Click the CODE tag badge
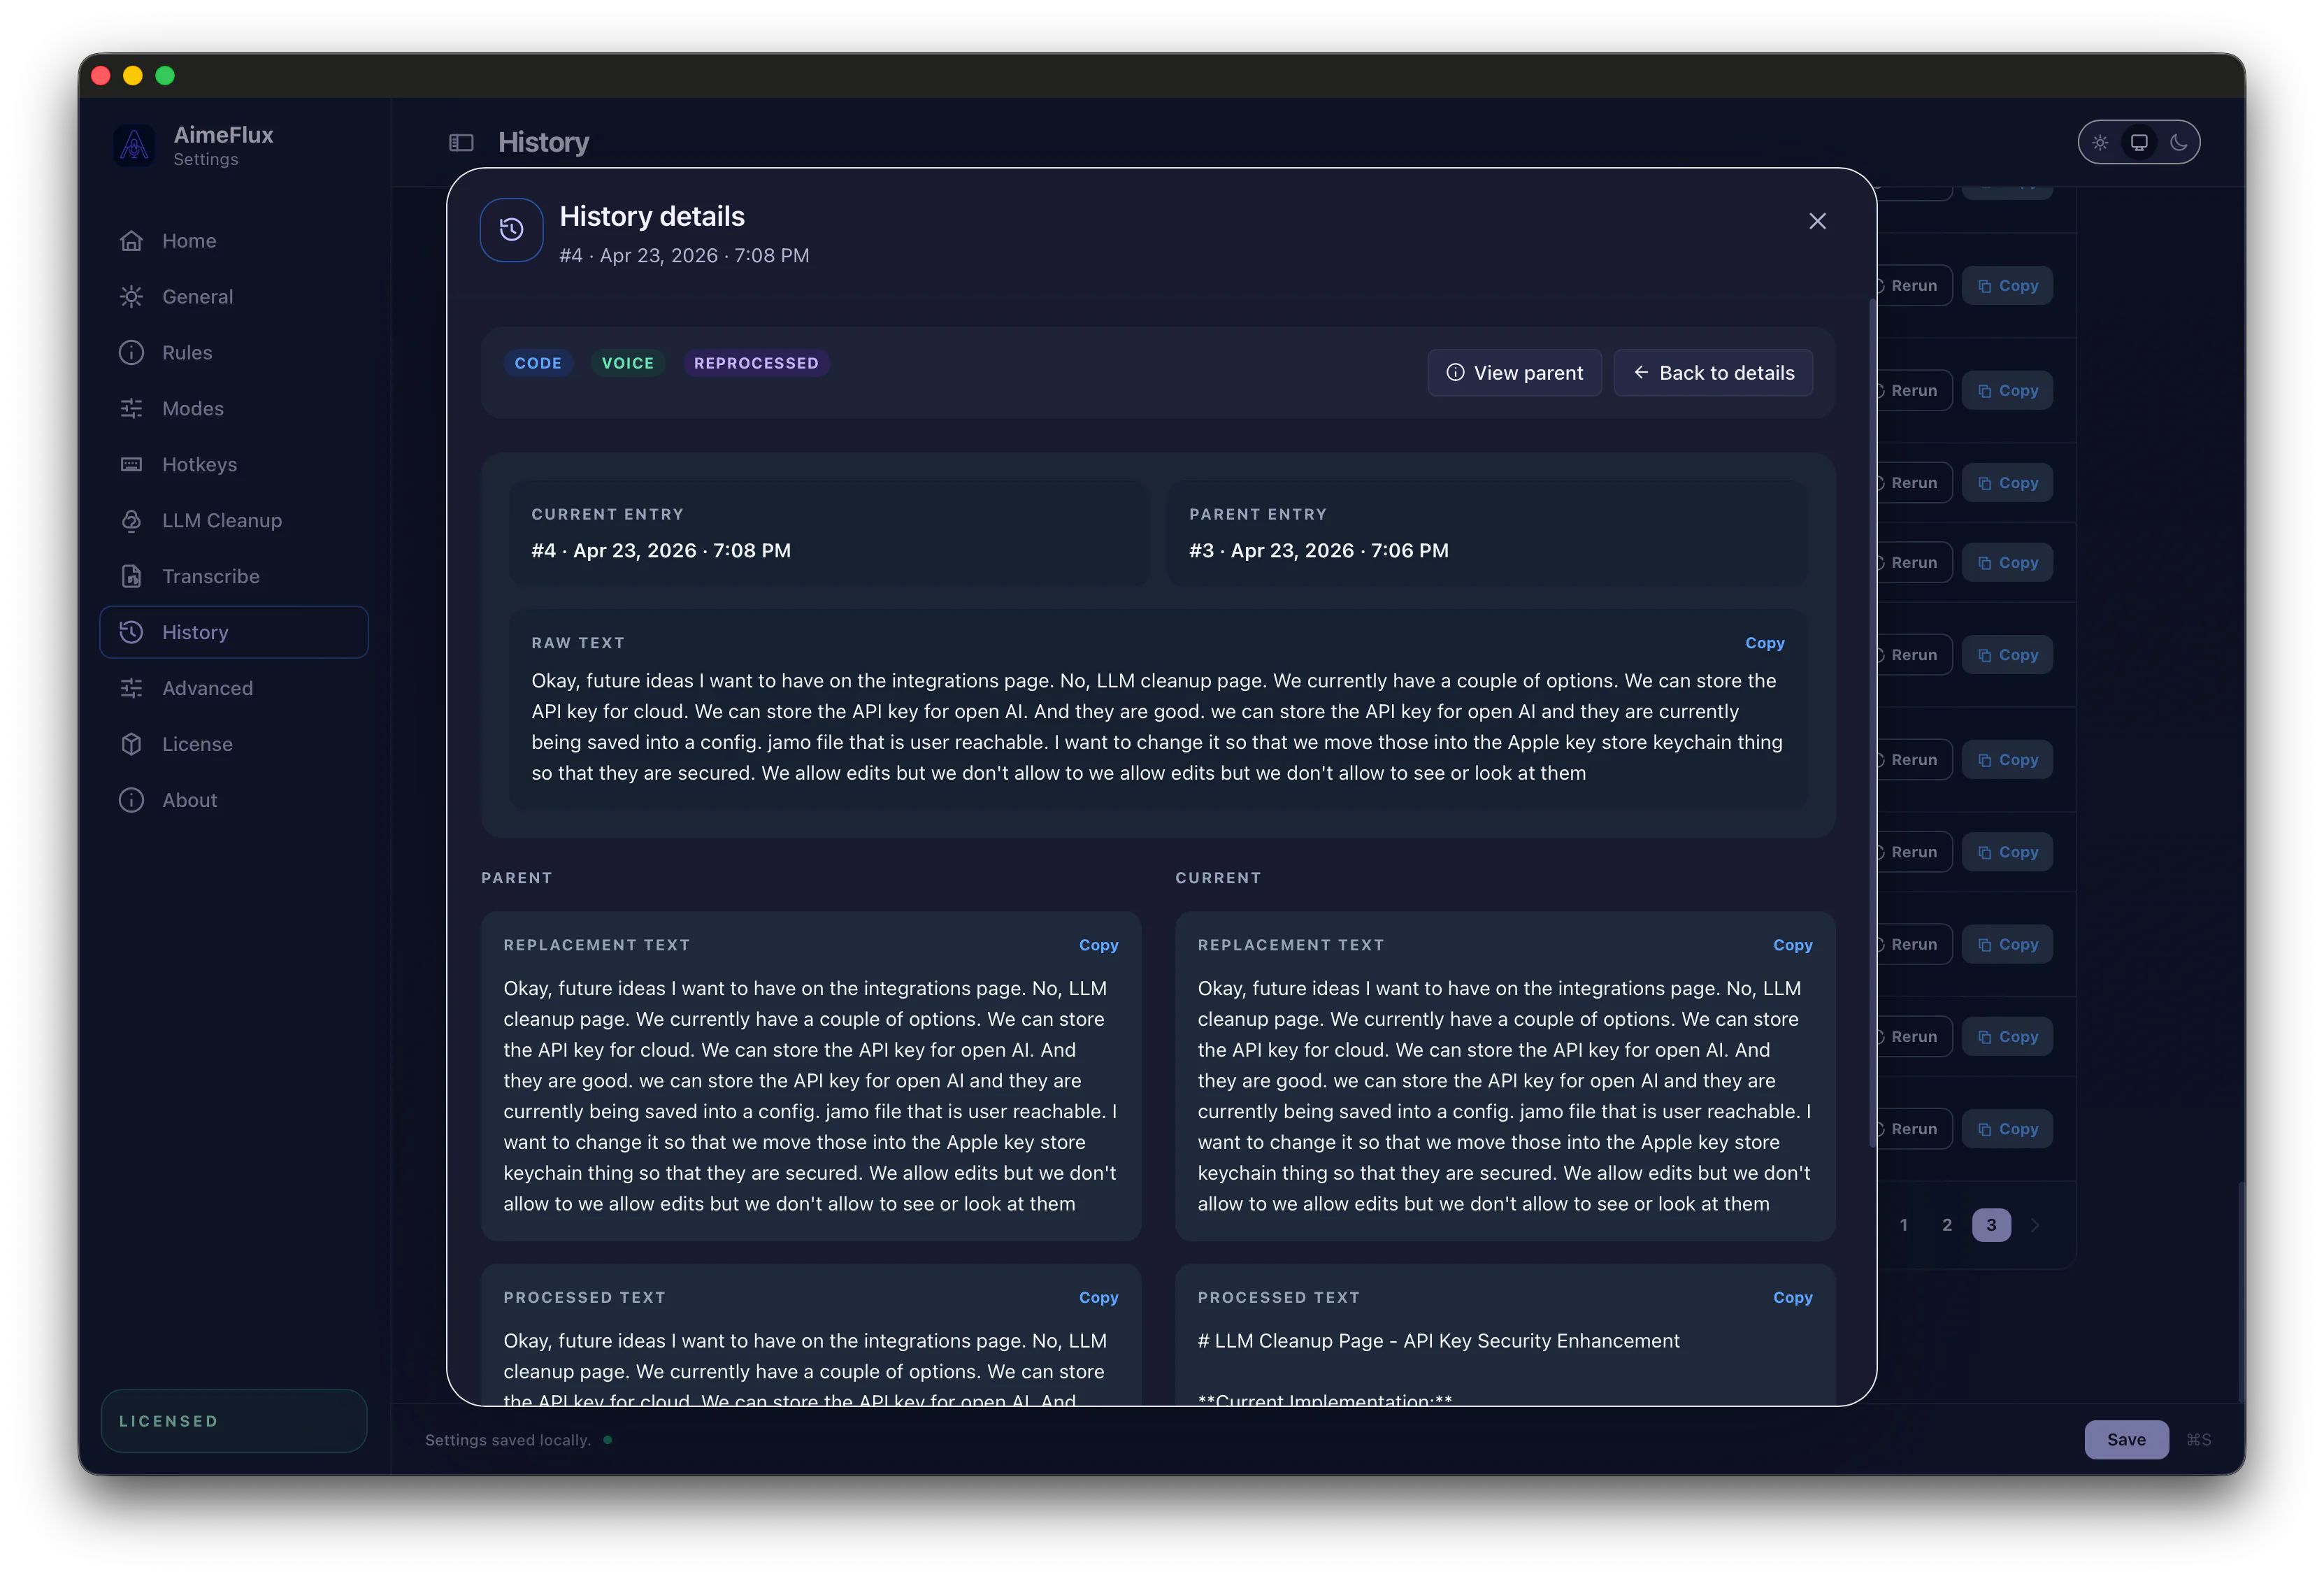Screen dimensions: 2324x1579 (538, 364)
